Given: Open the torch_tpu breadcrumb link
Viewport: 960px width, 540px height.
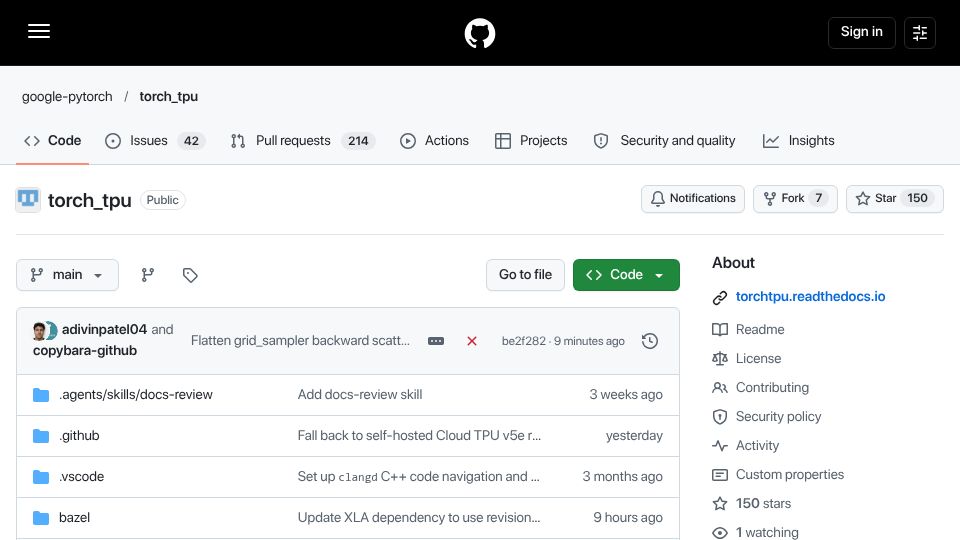Looking at the screenshot, I should point(168,97).
